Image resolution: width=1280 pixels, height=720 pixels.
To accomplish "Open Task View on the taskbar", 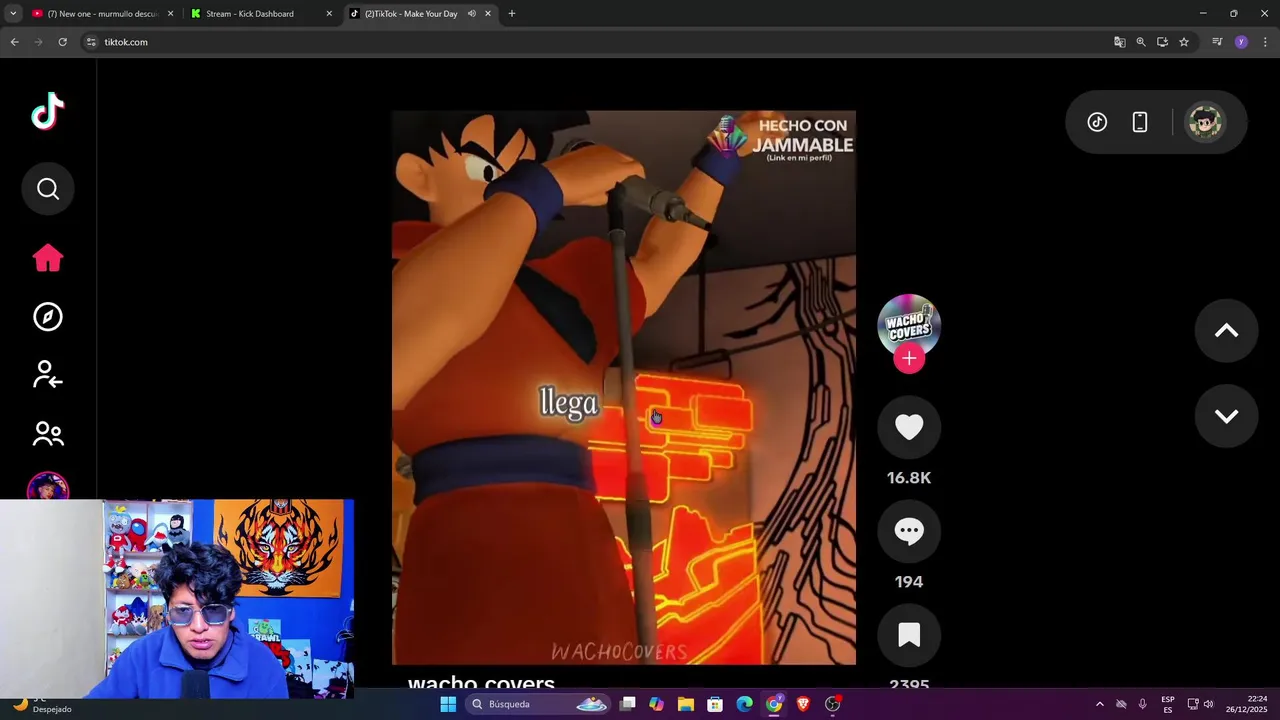I will click(x=627, y=704).
